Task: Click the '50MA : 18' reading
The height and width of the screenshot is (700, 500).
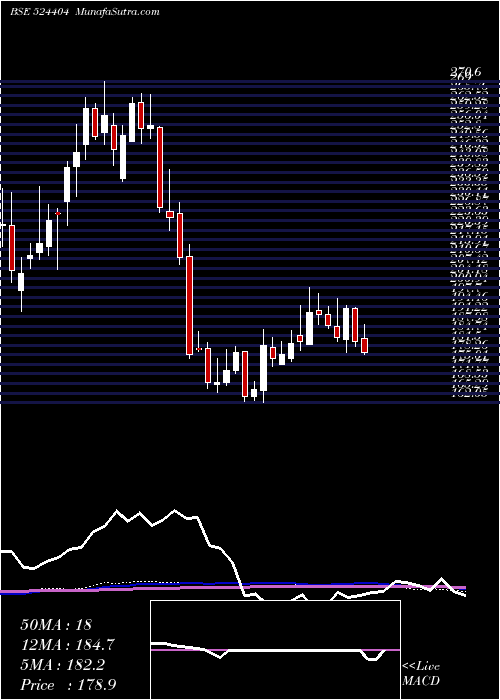Action: (x=56, y=625)
